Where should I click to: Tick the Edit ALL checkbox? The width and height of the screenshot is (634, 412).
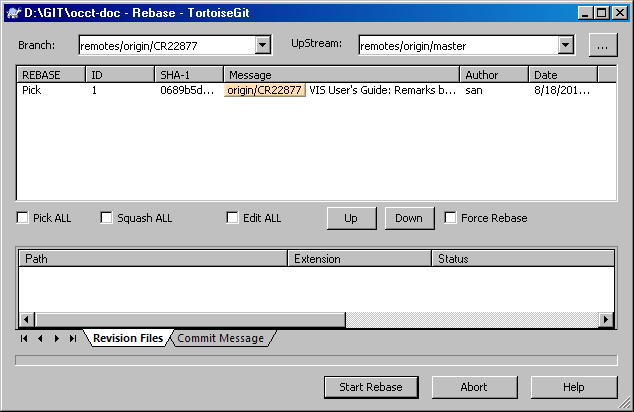coord(232,218)
